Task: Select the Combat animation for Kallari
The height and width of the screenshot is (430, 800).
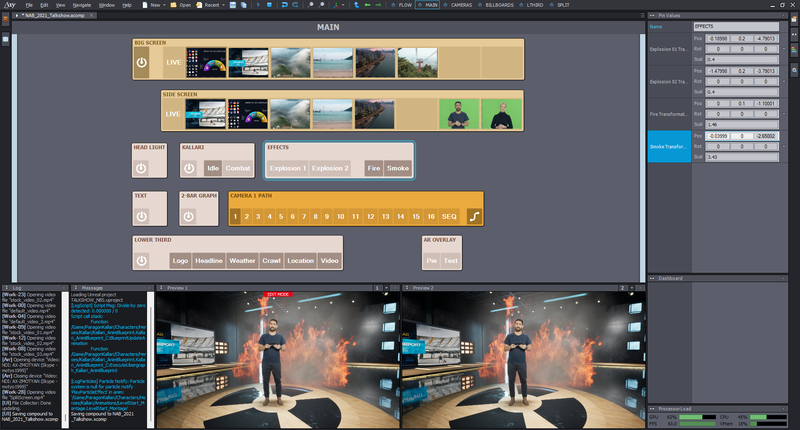Action: point(238,168)
